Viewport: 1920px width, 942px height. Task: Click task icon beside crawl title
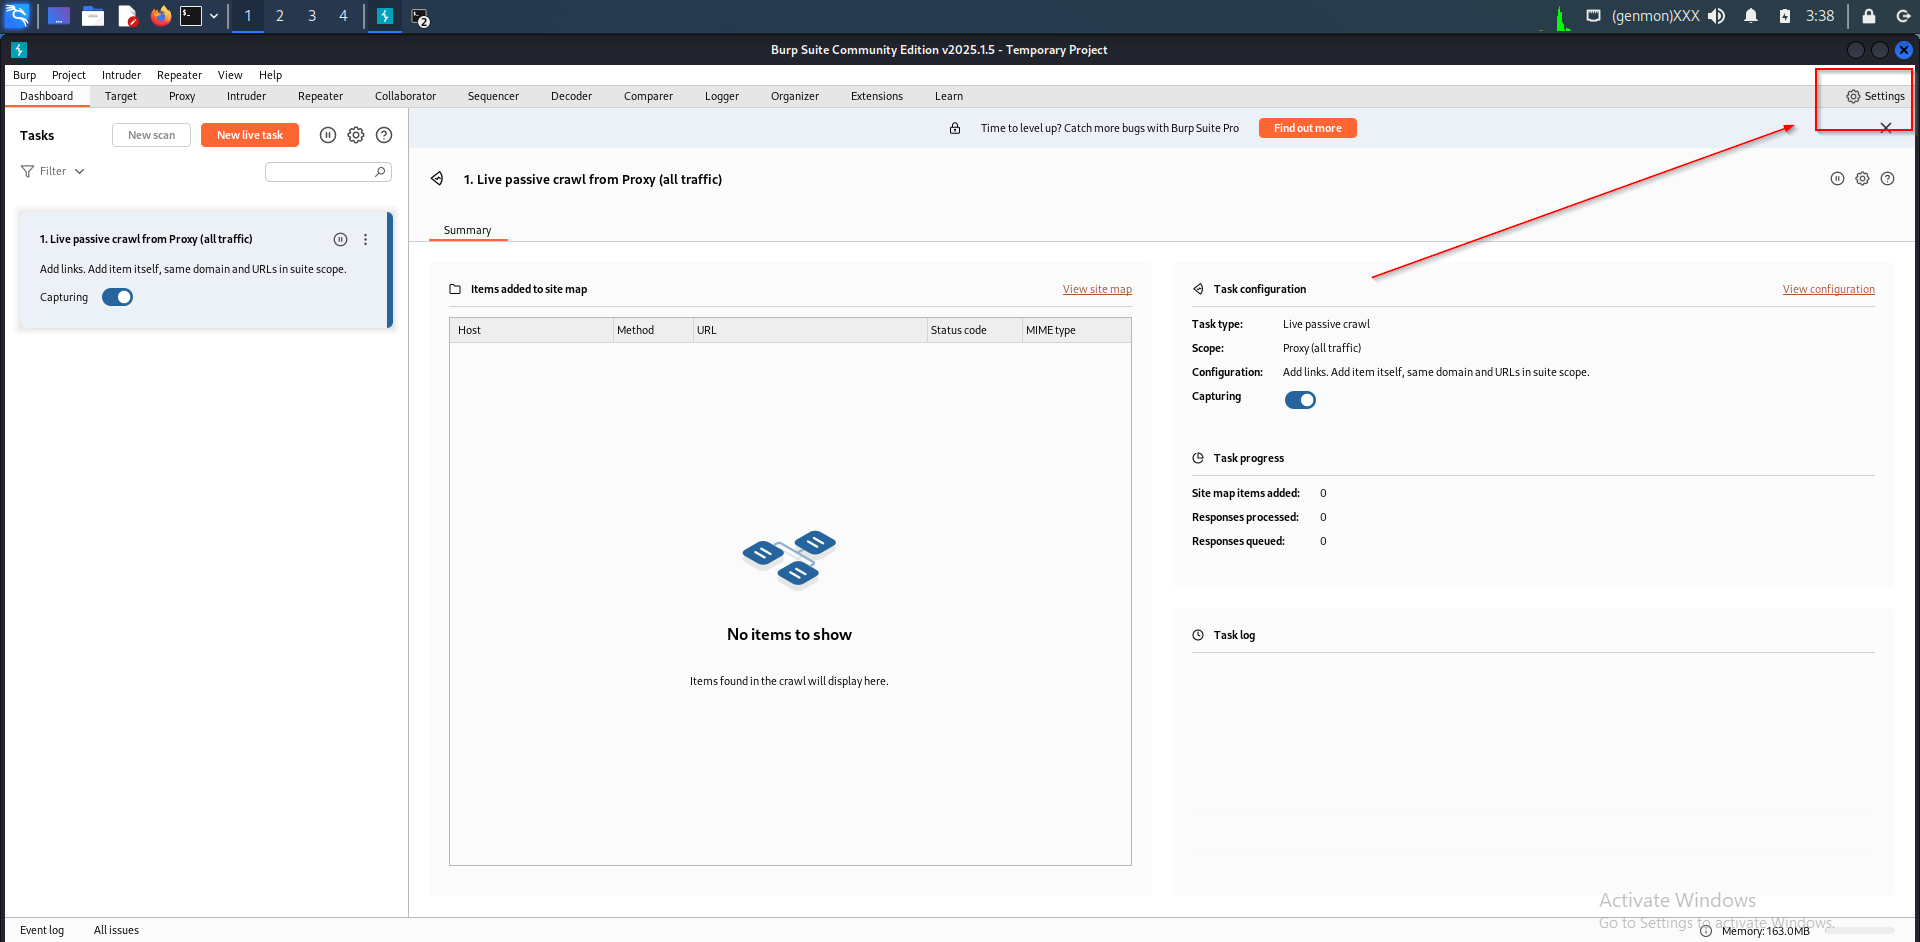437,179
